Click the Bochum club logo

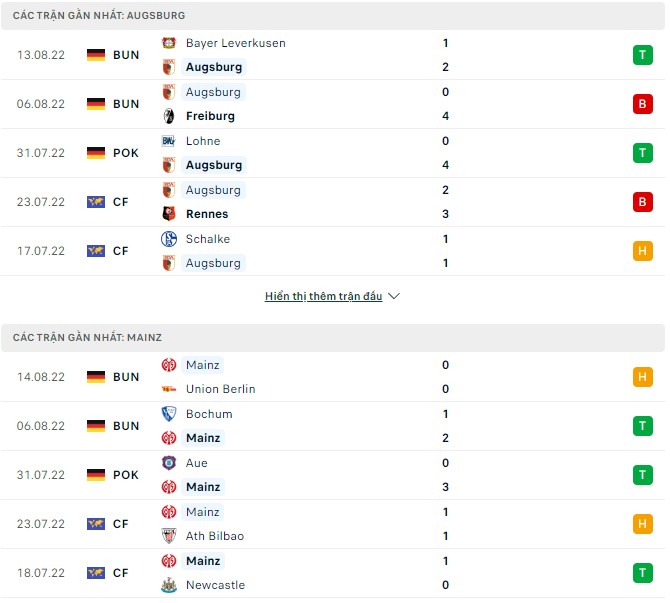click(x=169, y=414)
